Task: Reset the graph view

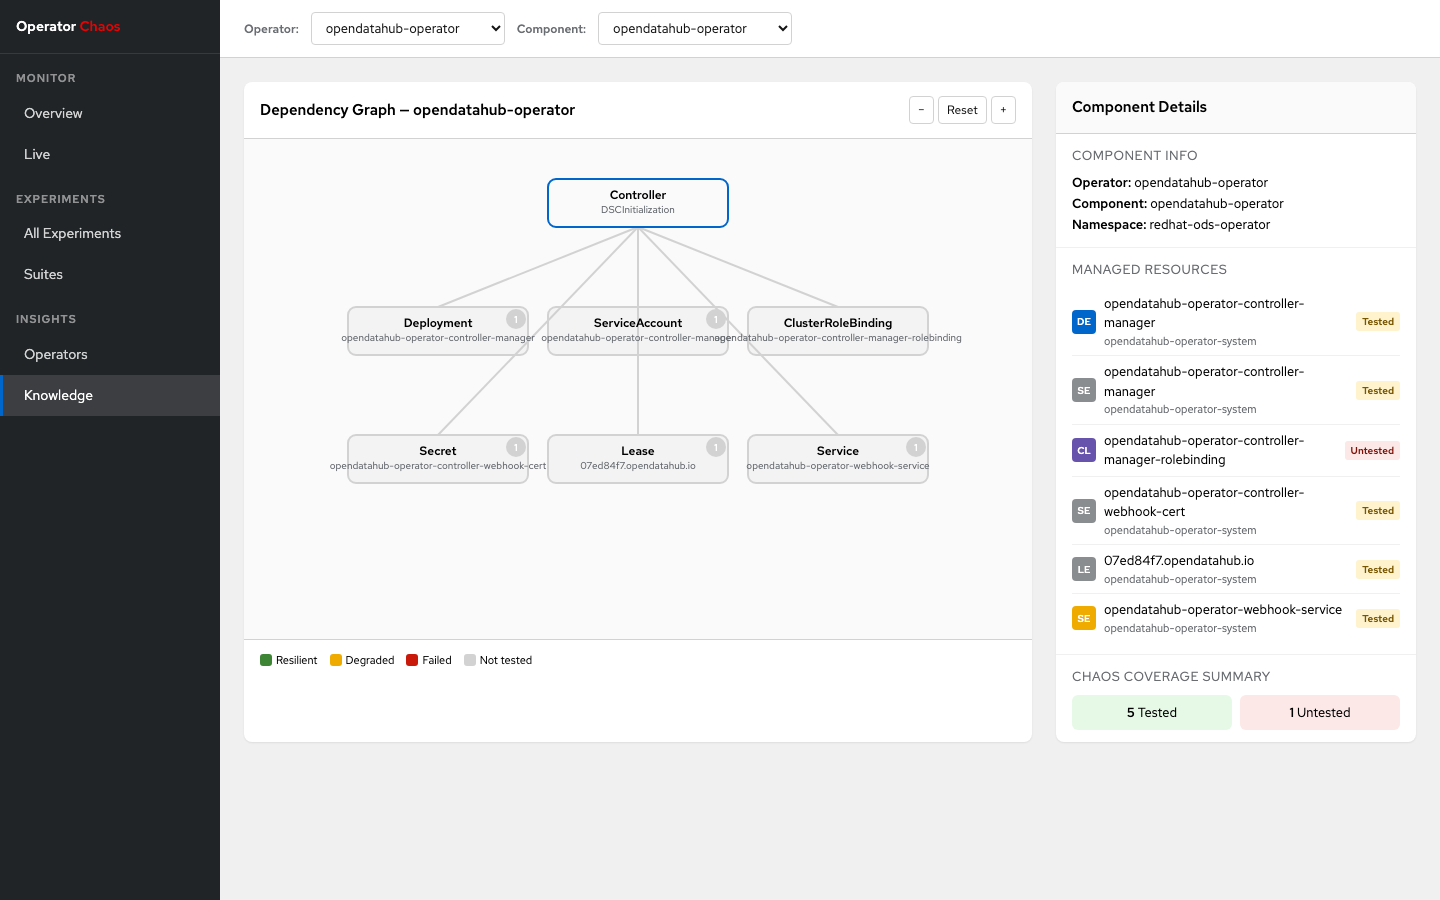Action: pos(962,110)
